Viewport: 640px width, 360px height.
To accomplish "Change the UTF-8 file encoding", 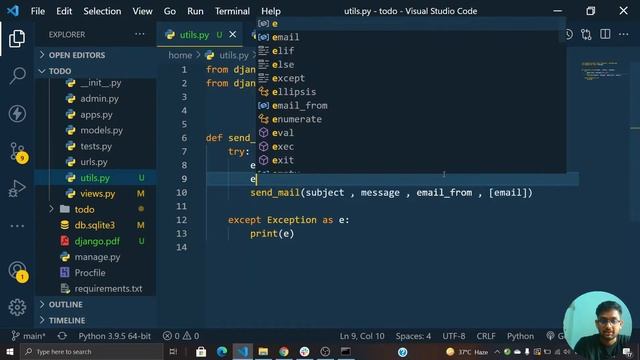I will 453,336.
